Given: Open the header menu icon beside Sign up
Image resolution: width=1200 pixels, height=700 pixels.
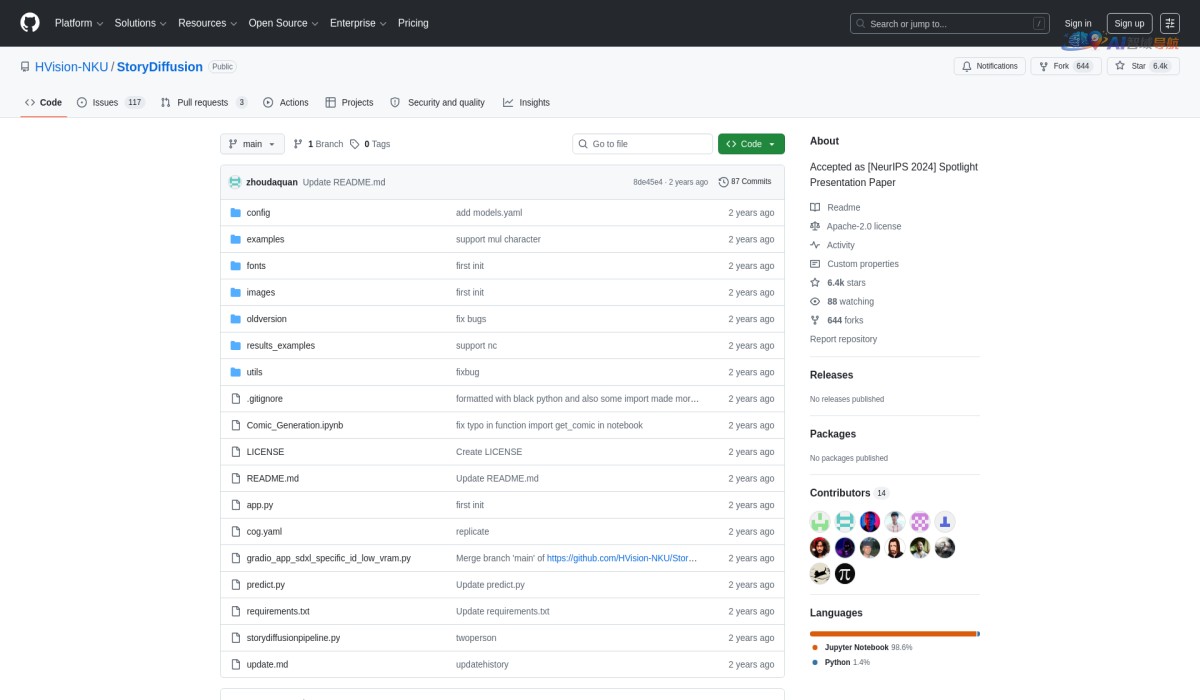Looking at the screenshot, I should 1169,23.
